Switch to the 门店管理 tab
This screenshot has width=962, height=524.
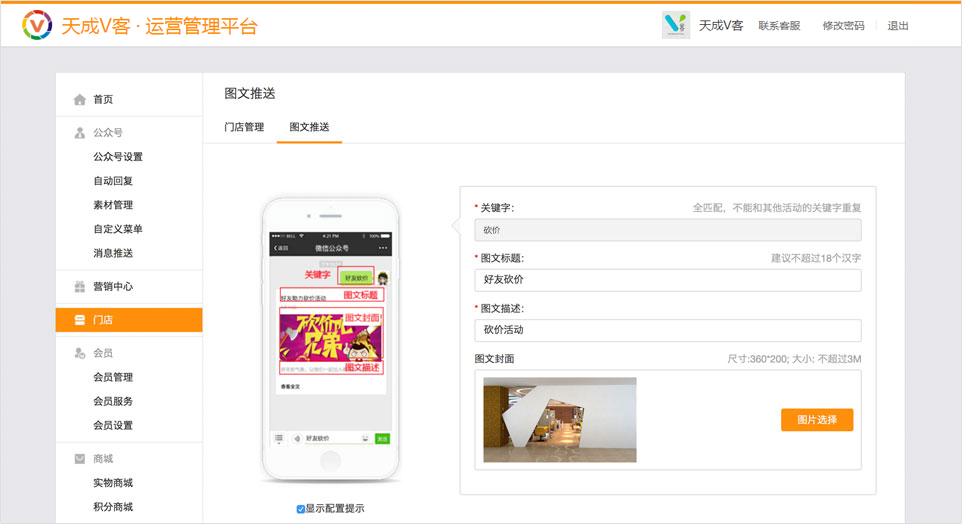point(244,127)
